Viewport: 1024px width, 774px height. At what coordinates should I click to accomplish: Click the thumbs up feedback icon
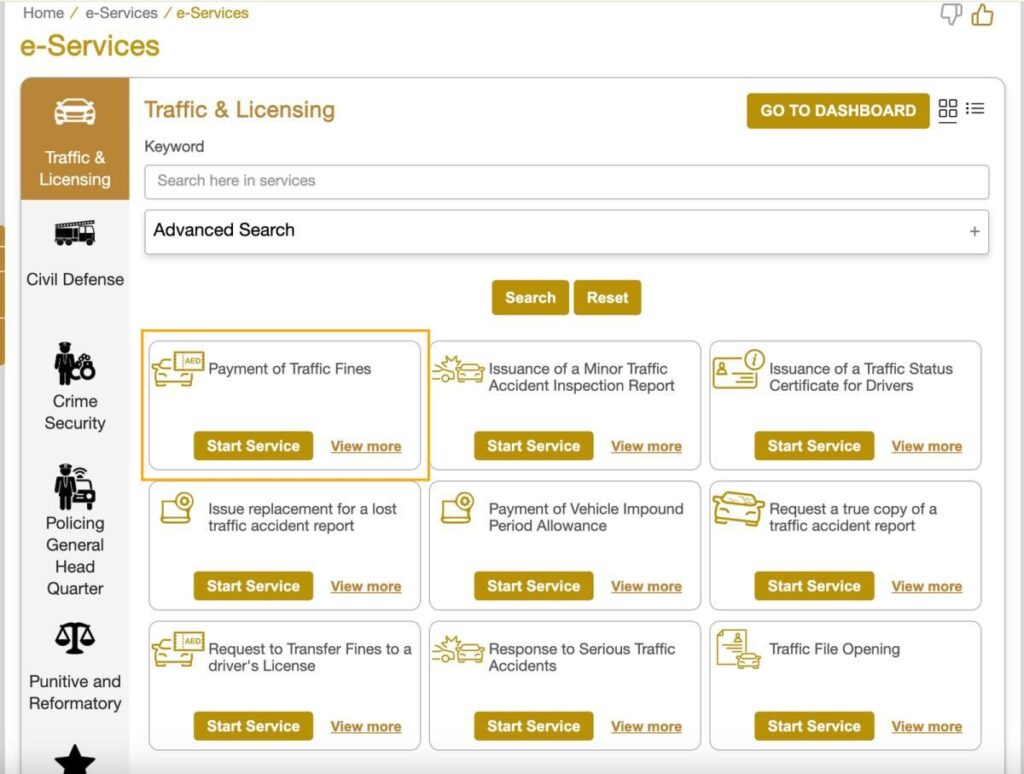[982, 14]
